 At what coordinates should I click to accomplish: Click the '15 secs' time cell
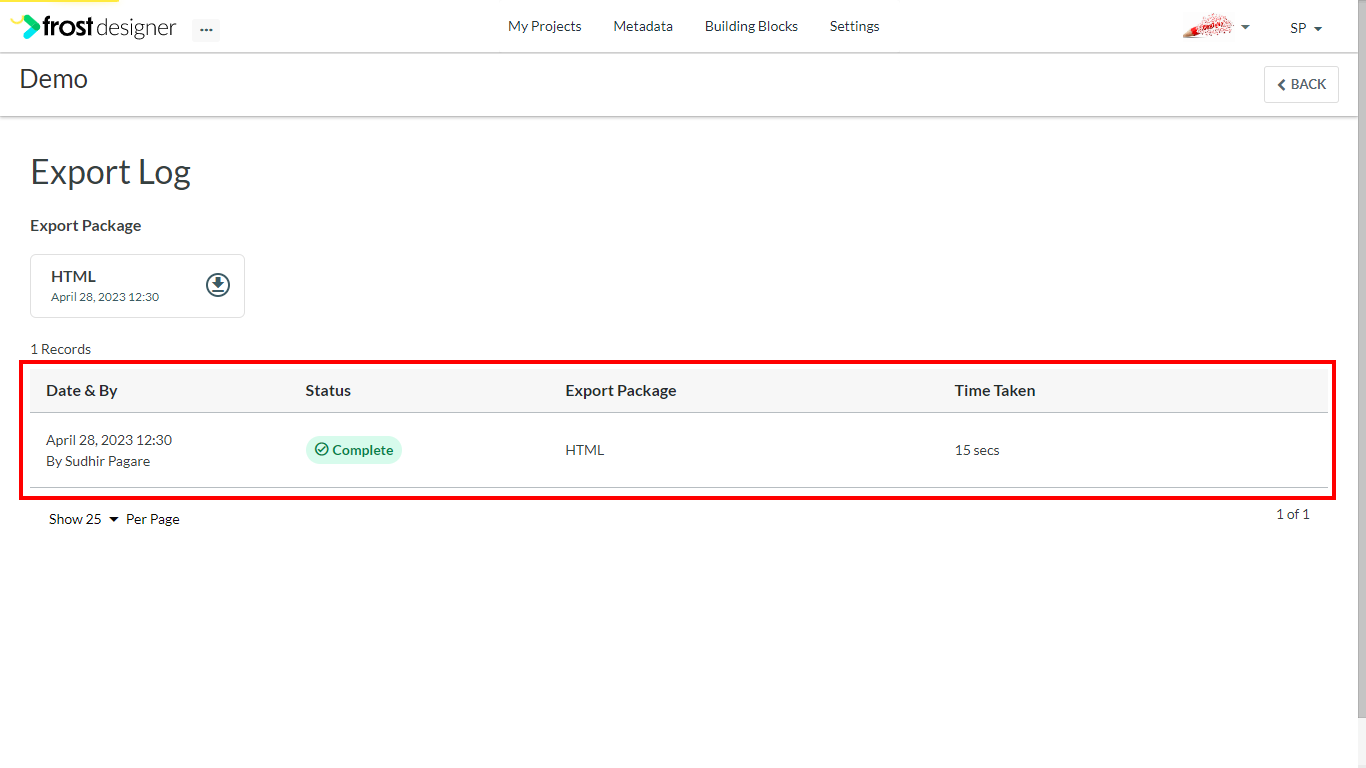[x=977, y=450]
